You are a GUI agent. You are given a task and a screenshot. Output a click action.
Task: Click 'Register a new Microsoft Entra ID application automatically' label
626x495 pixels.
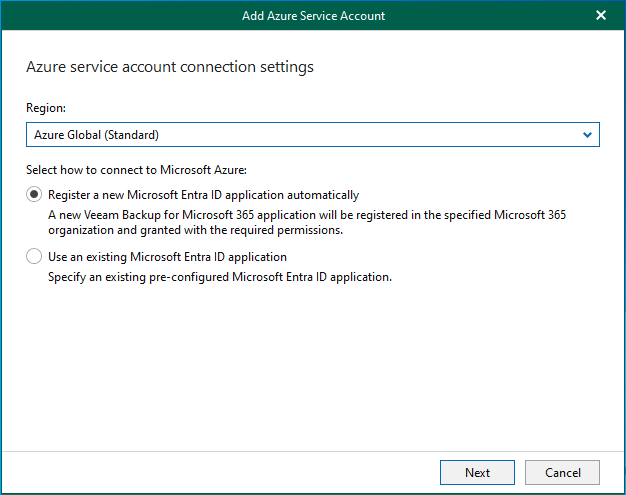click(203, 195)
